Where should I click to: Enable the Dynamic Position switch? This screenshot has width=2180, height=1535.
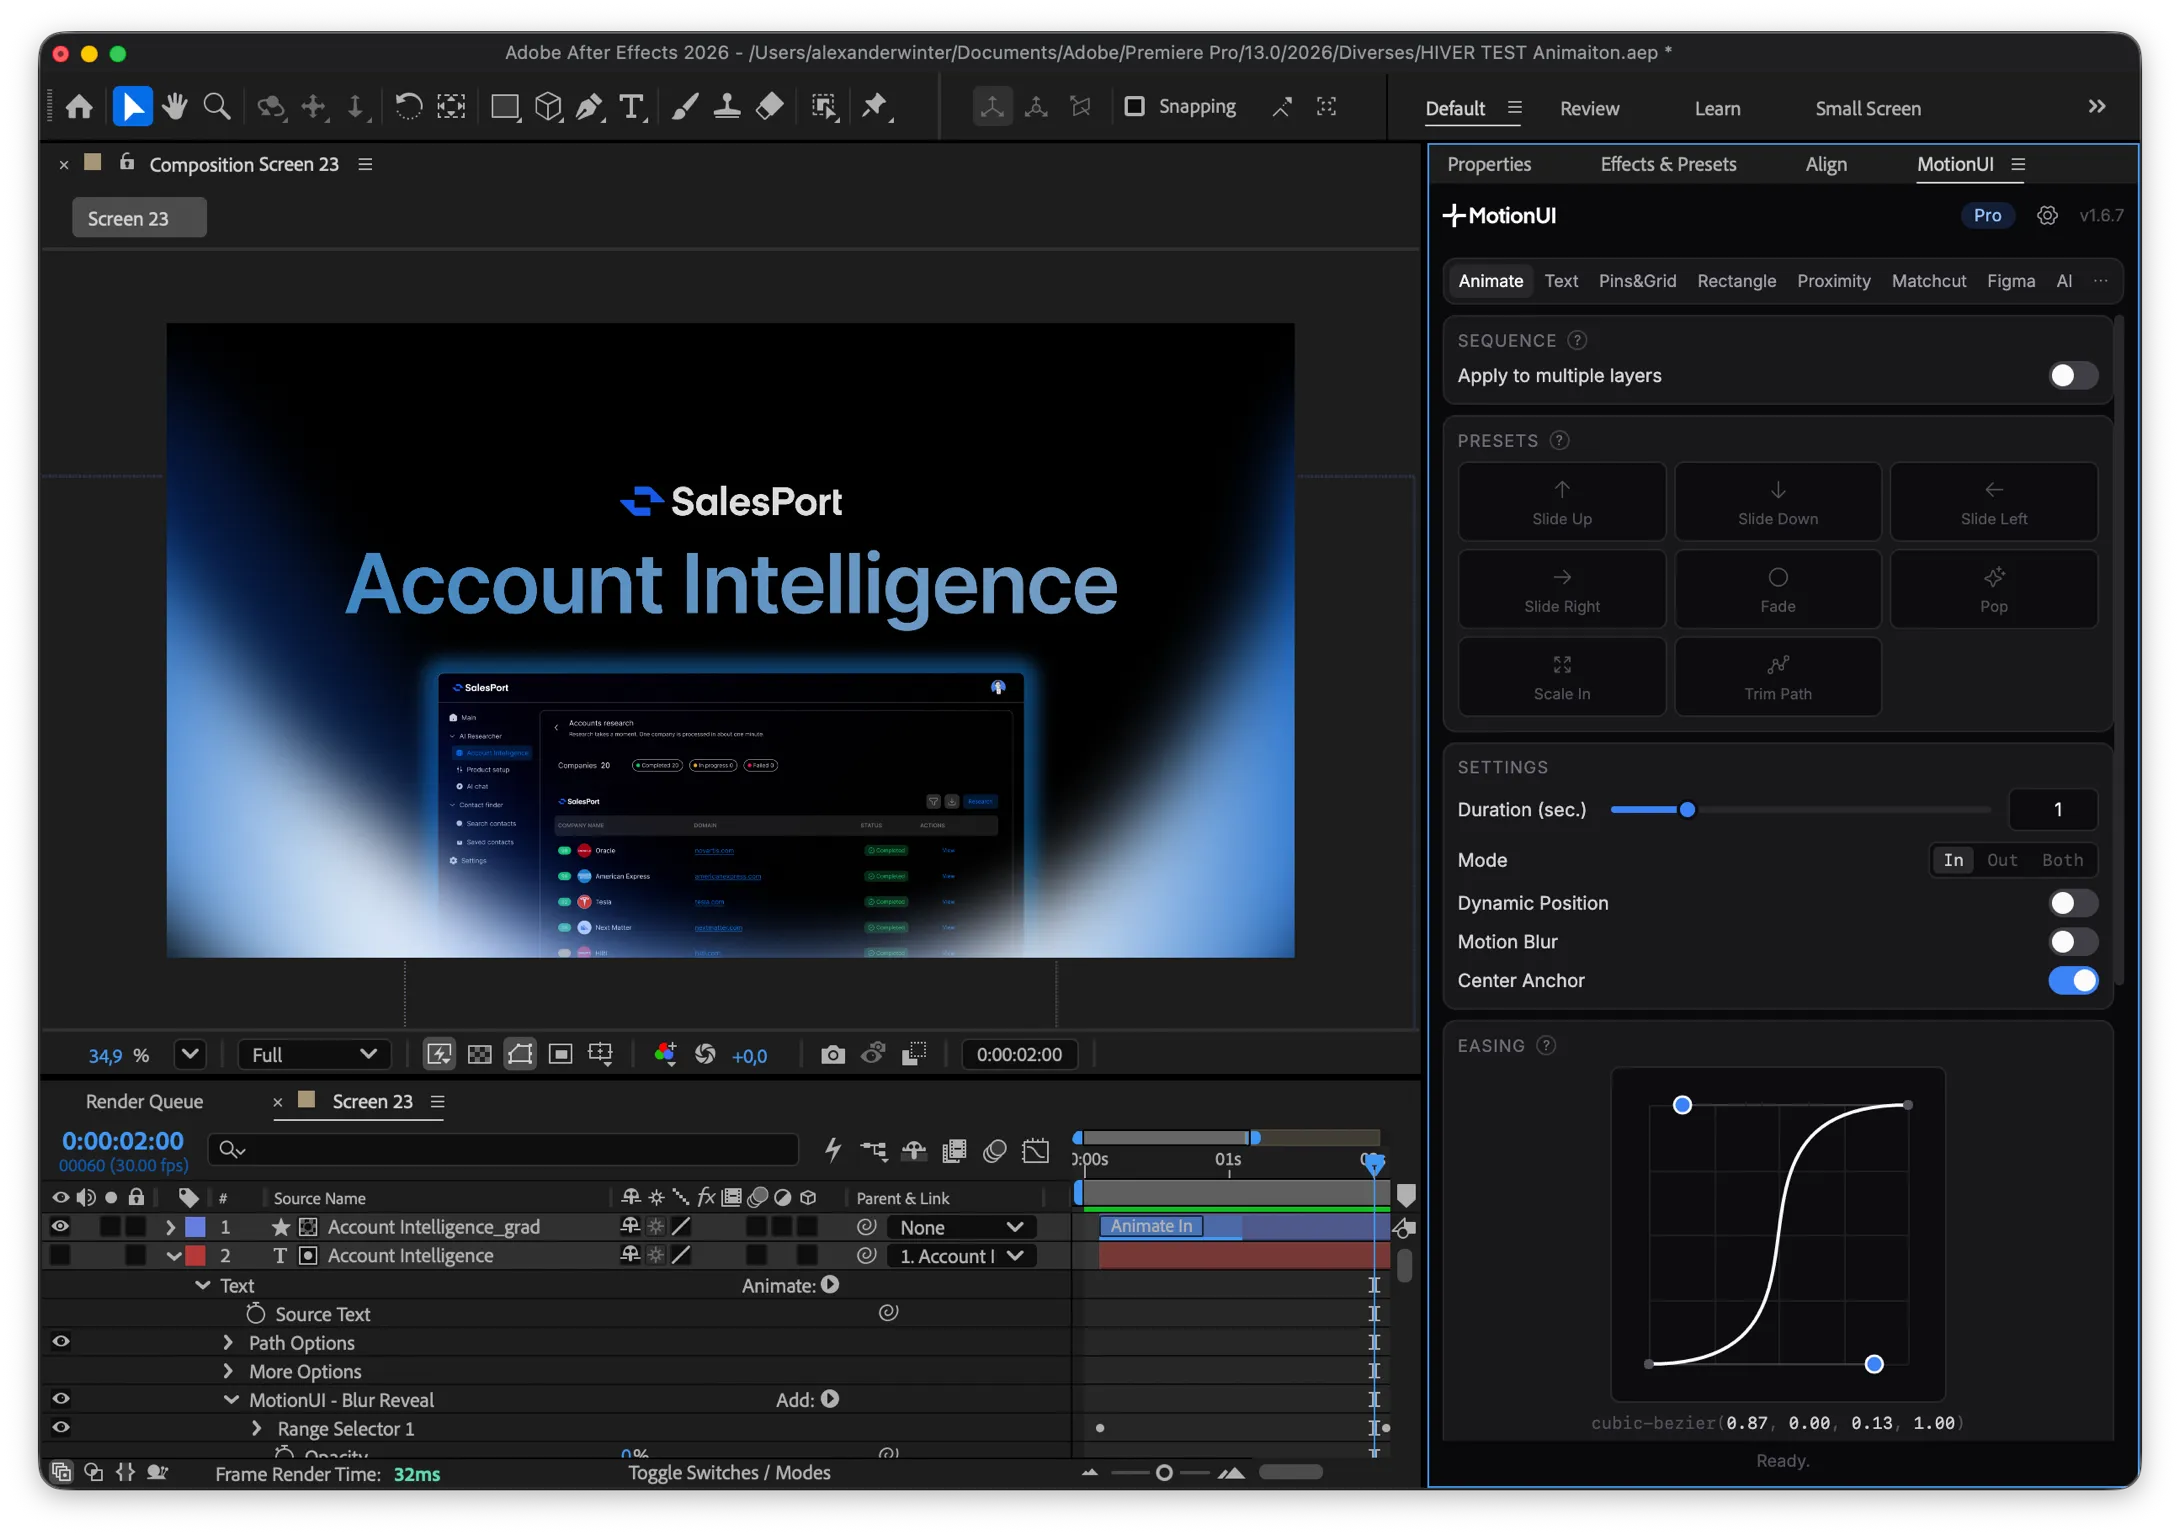point(2072,904)
